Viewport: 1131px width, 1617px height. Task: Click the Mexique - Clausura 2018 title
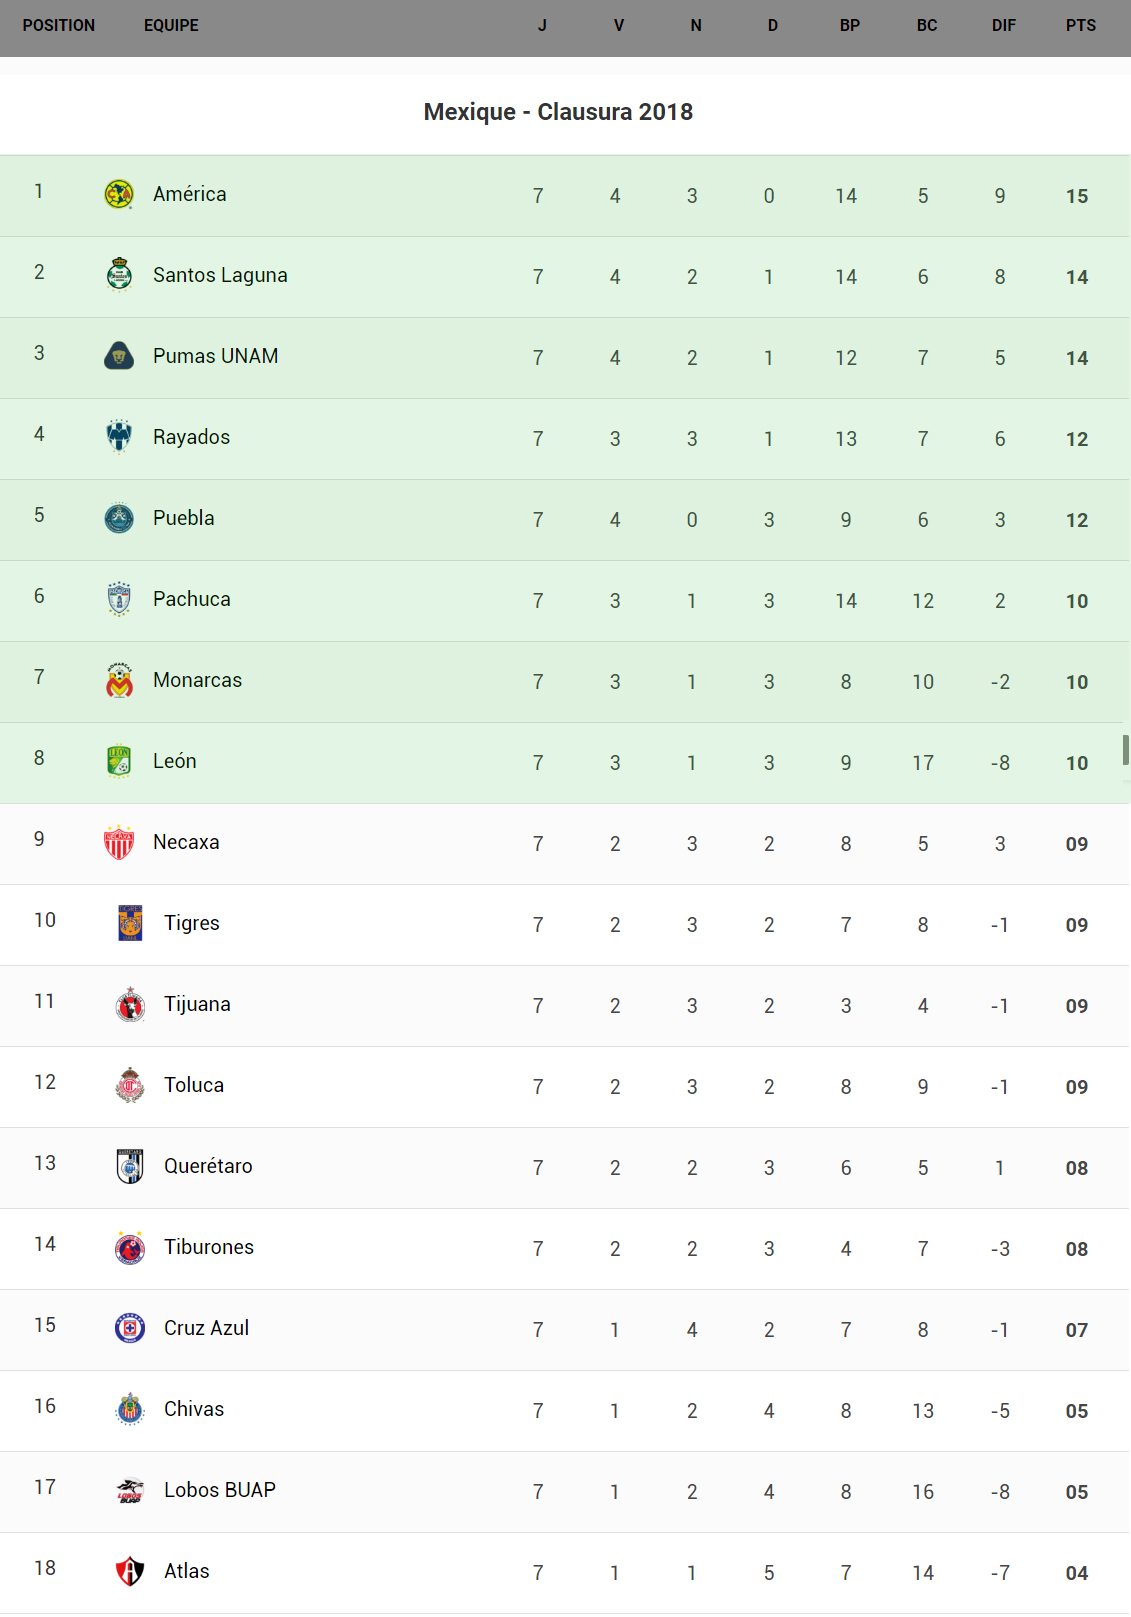click(558, 112)
